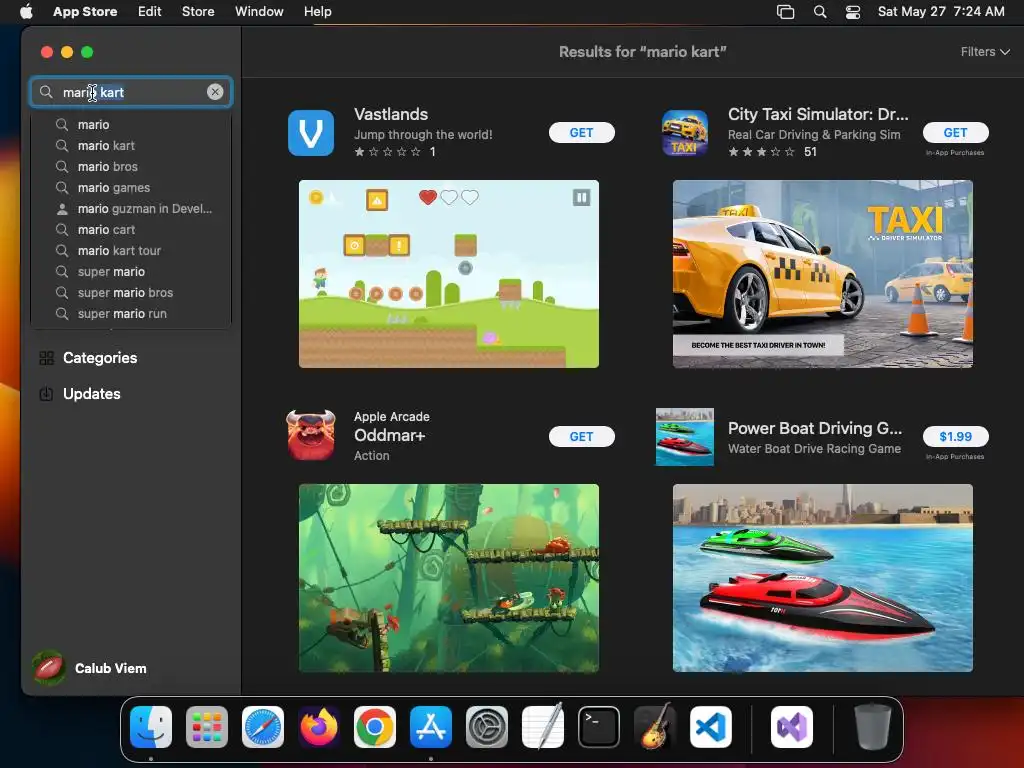Image resolution: width=1024 pixels, height=768 pixels.
Task: Select the 'mario kart' search suggestion
Action: [131, 146]
